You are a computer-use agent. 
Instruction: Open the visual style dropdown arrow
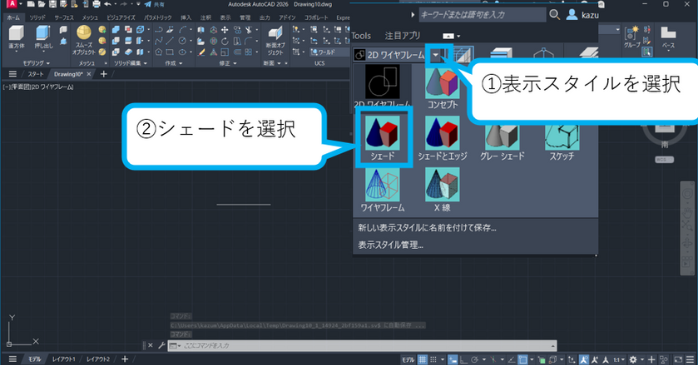point(436,55)
